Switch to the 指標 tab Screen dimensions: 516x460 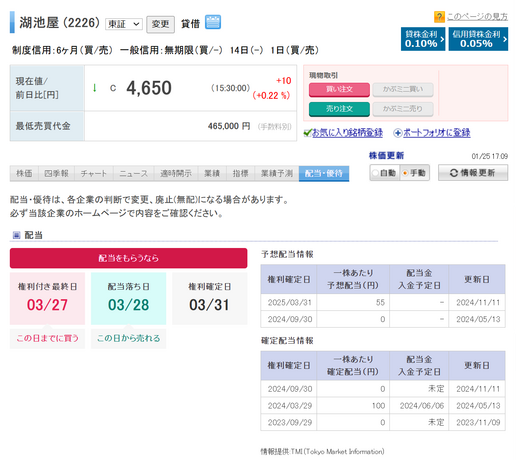[x=240, y=173]
